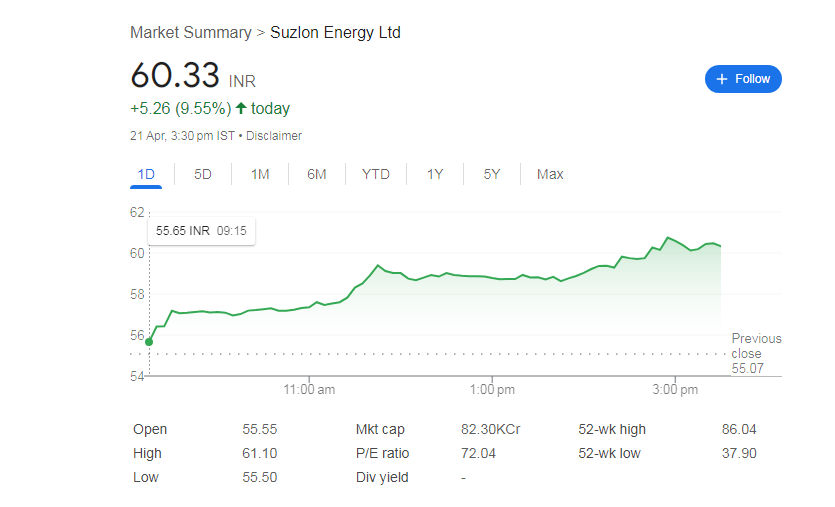Click the Previous close 55.07 label

756,354
